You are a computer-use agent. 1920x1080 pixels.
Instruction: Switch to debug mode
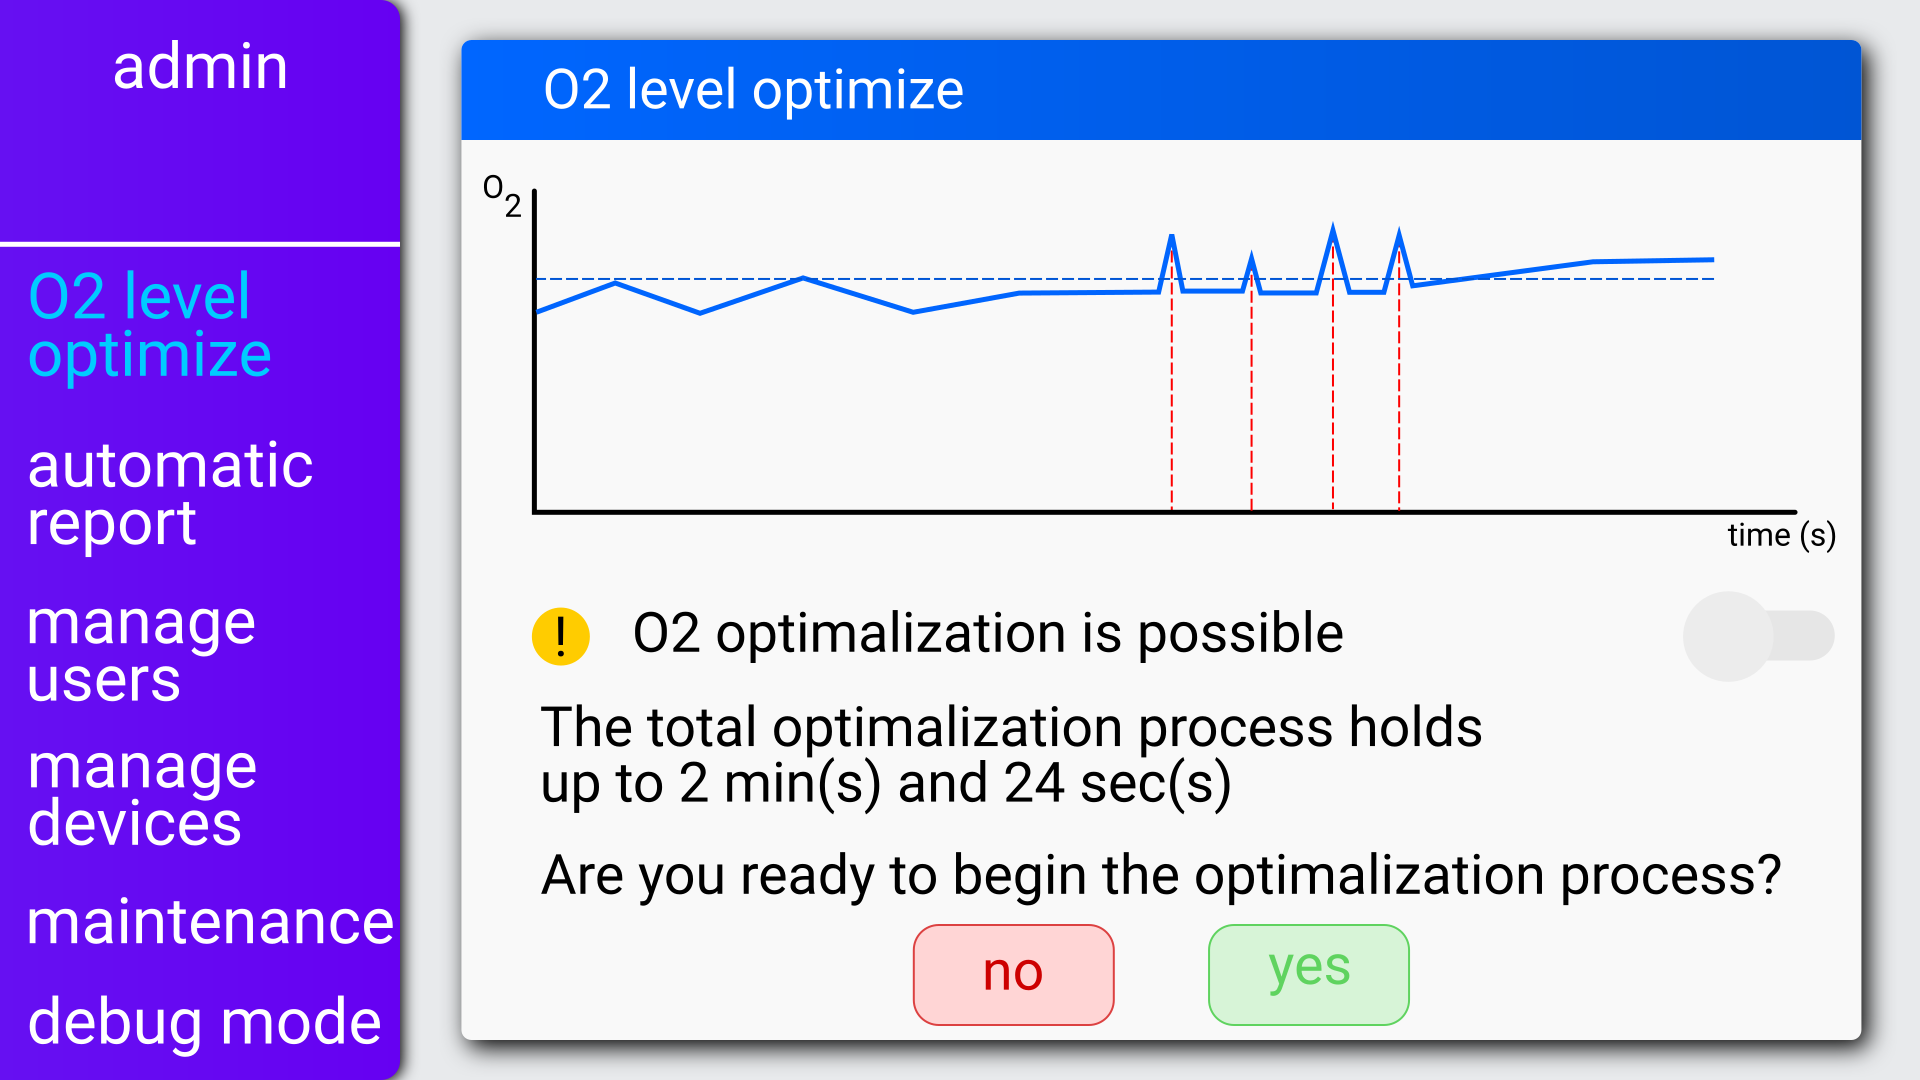point(204,1022)
